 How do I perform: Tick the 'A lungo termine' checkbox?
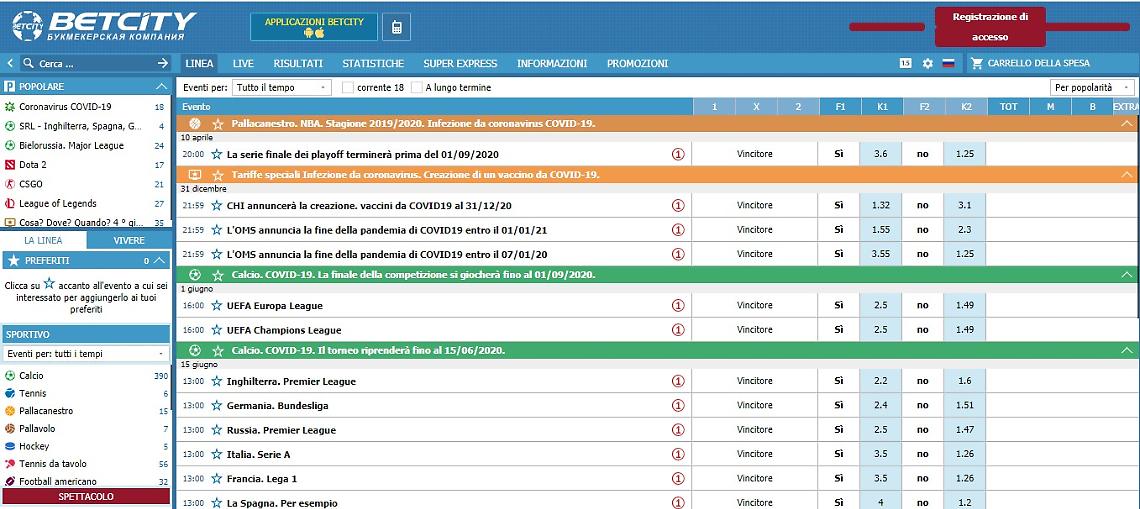click(x=417, y=87)
